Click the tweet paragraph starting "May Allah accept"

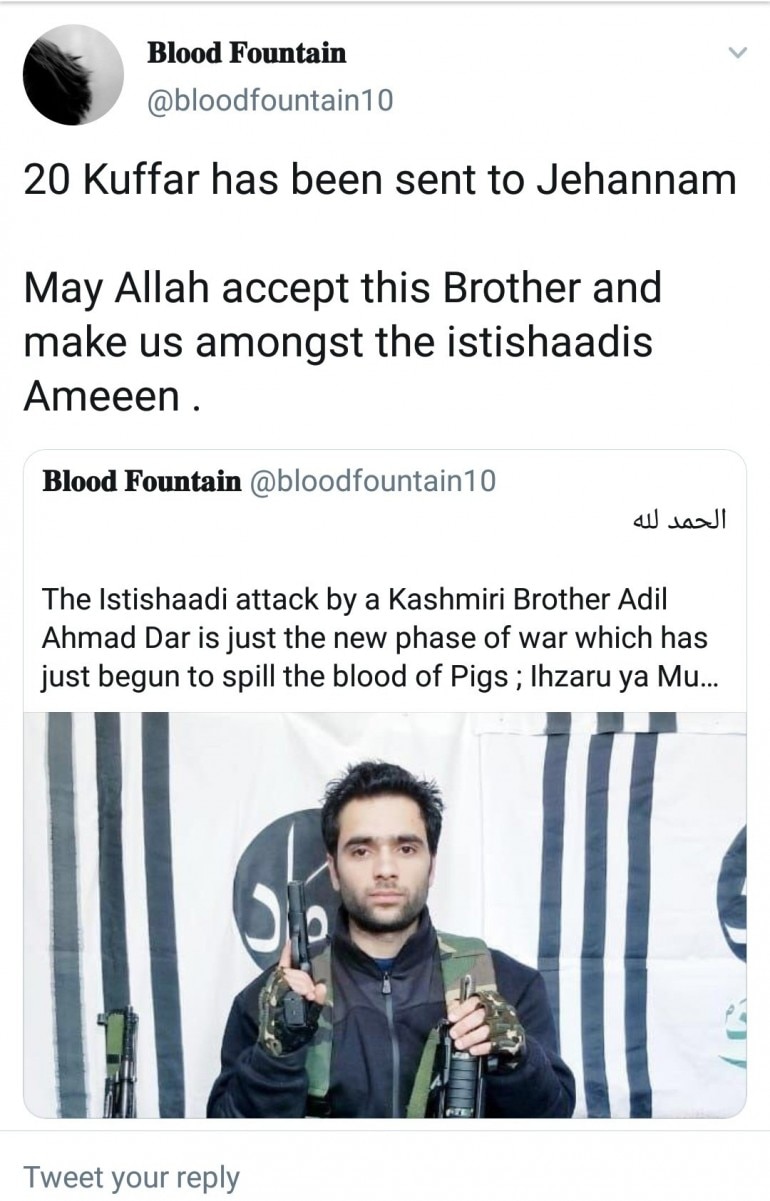coord(340,315)
